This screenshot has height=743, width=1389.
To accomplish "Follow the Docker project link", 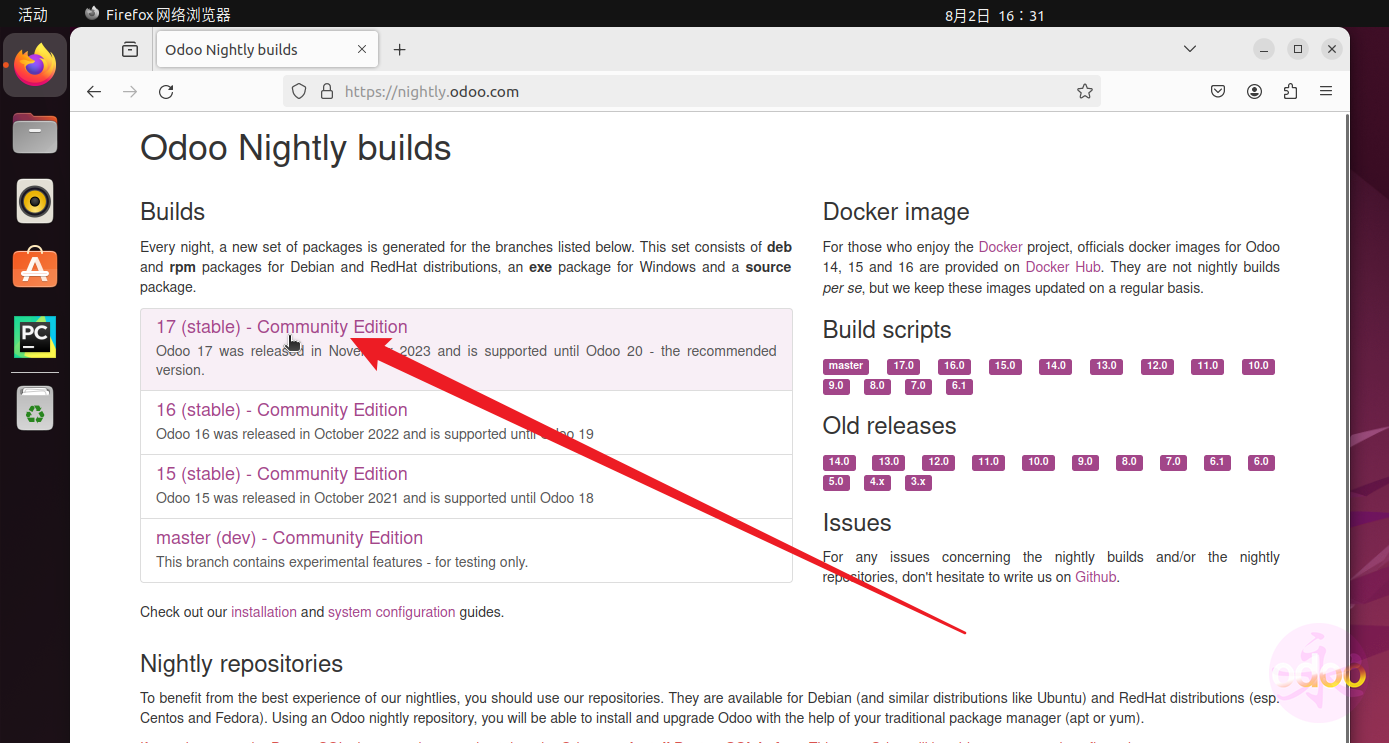I will click(x=1000, y=247).
